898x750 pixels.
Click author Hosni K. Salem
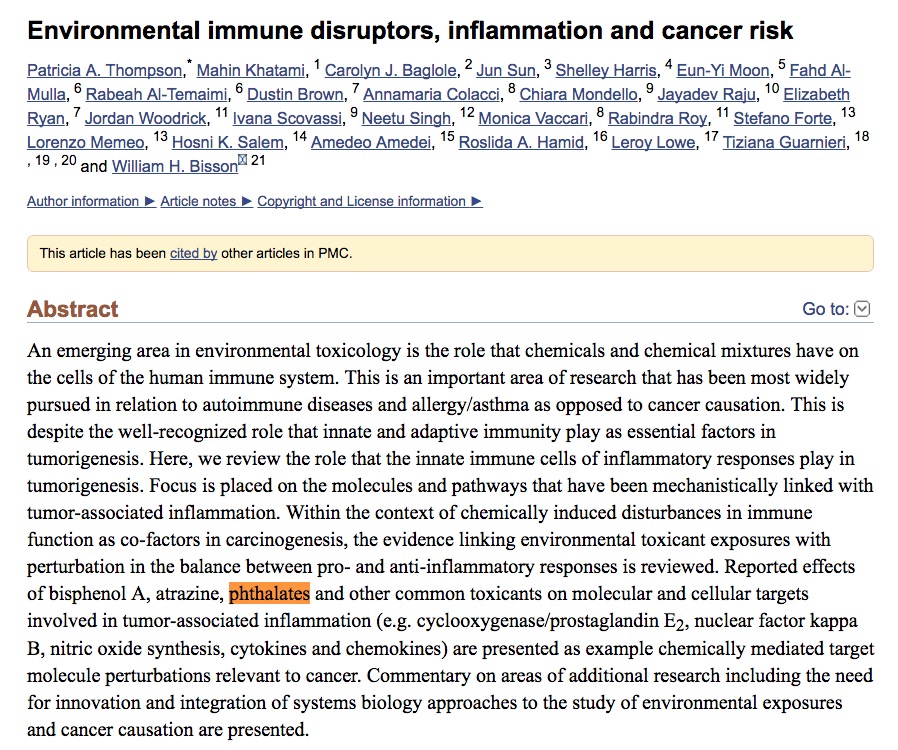tap(228, 142)
